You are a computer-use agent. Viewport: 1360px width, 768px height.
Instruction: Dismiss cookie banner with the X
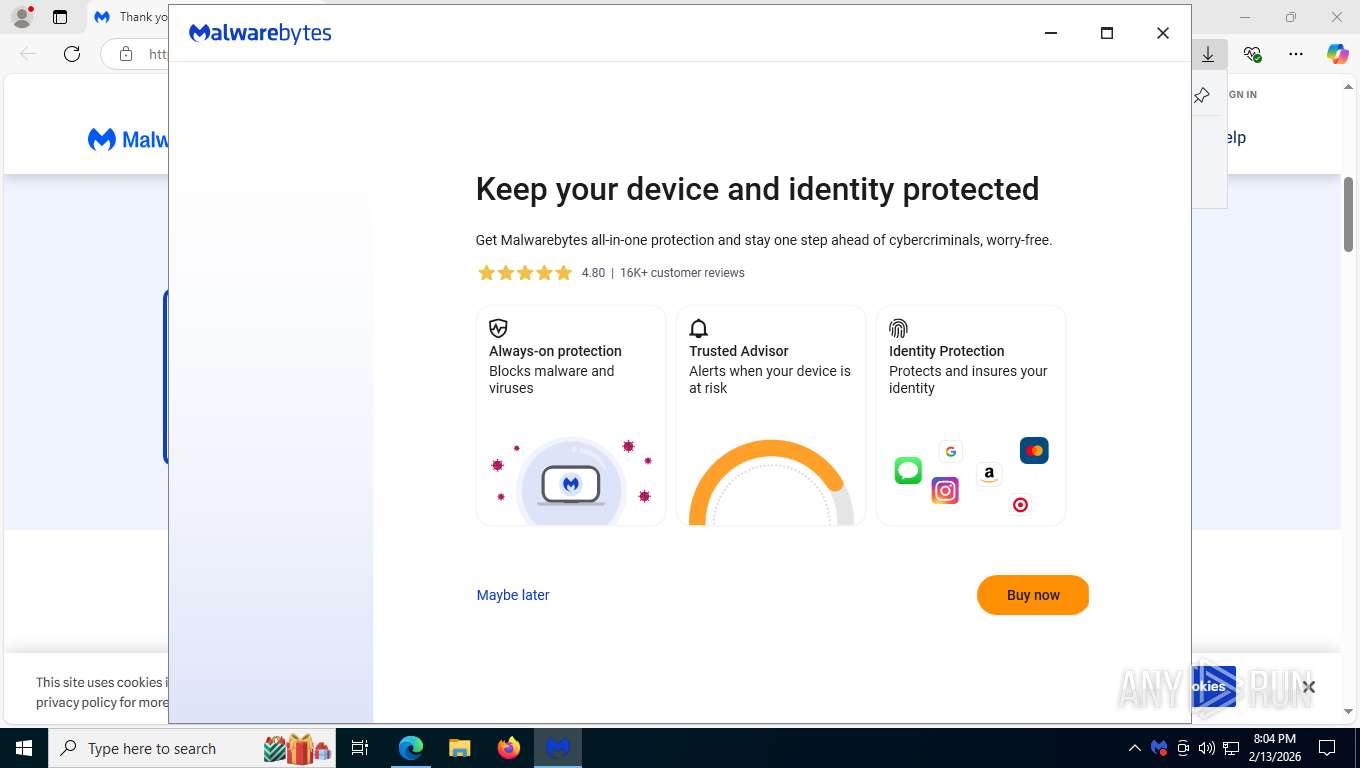pos(1308,687)
